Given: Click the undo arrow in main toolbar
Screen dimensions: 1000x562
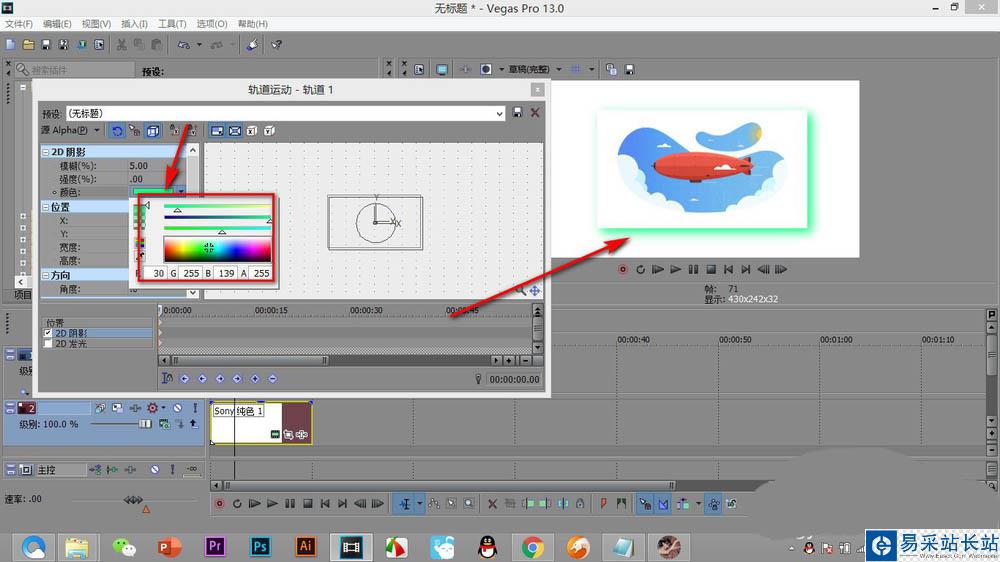Looking at the screenshot, I should [184, 45].
